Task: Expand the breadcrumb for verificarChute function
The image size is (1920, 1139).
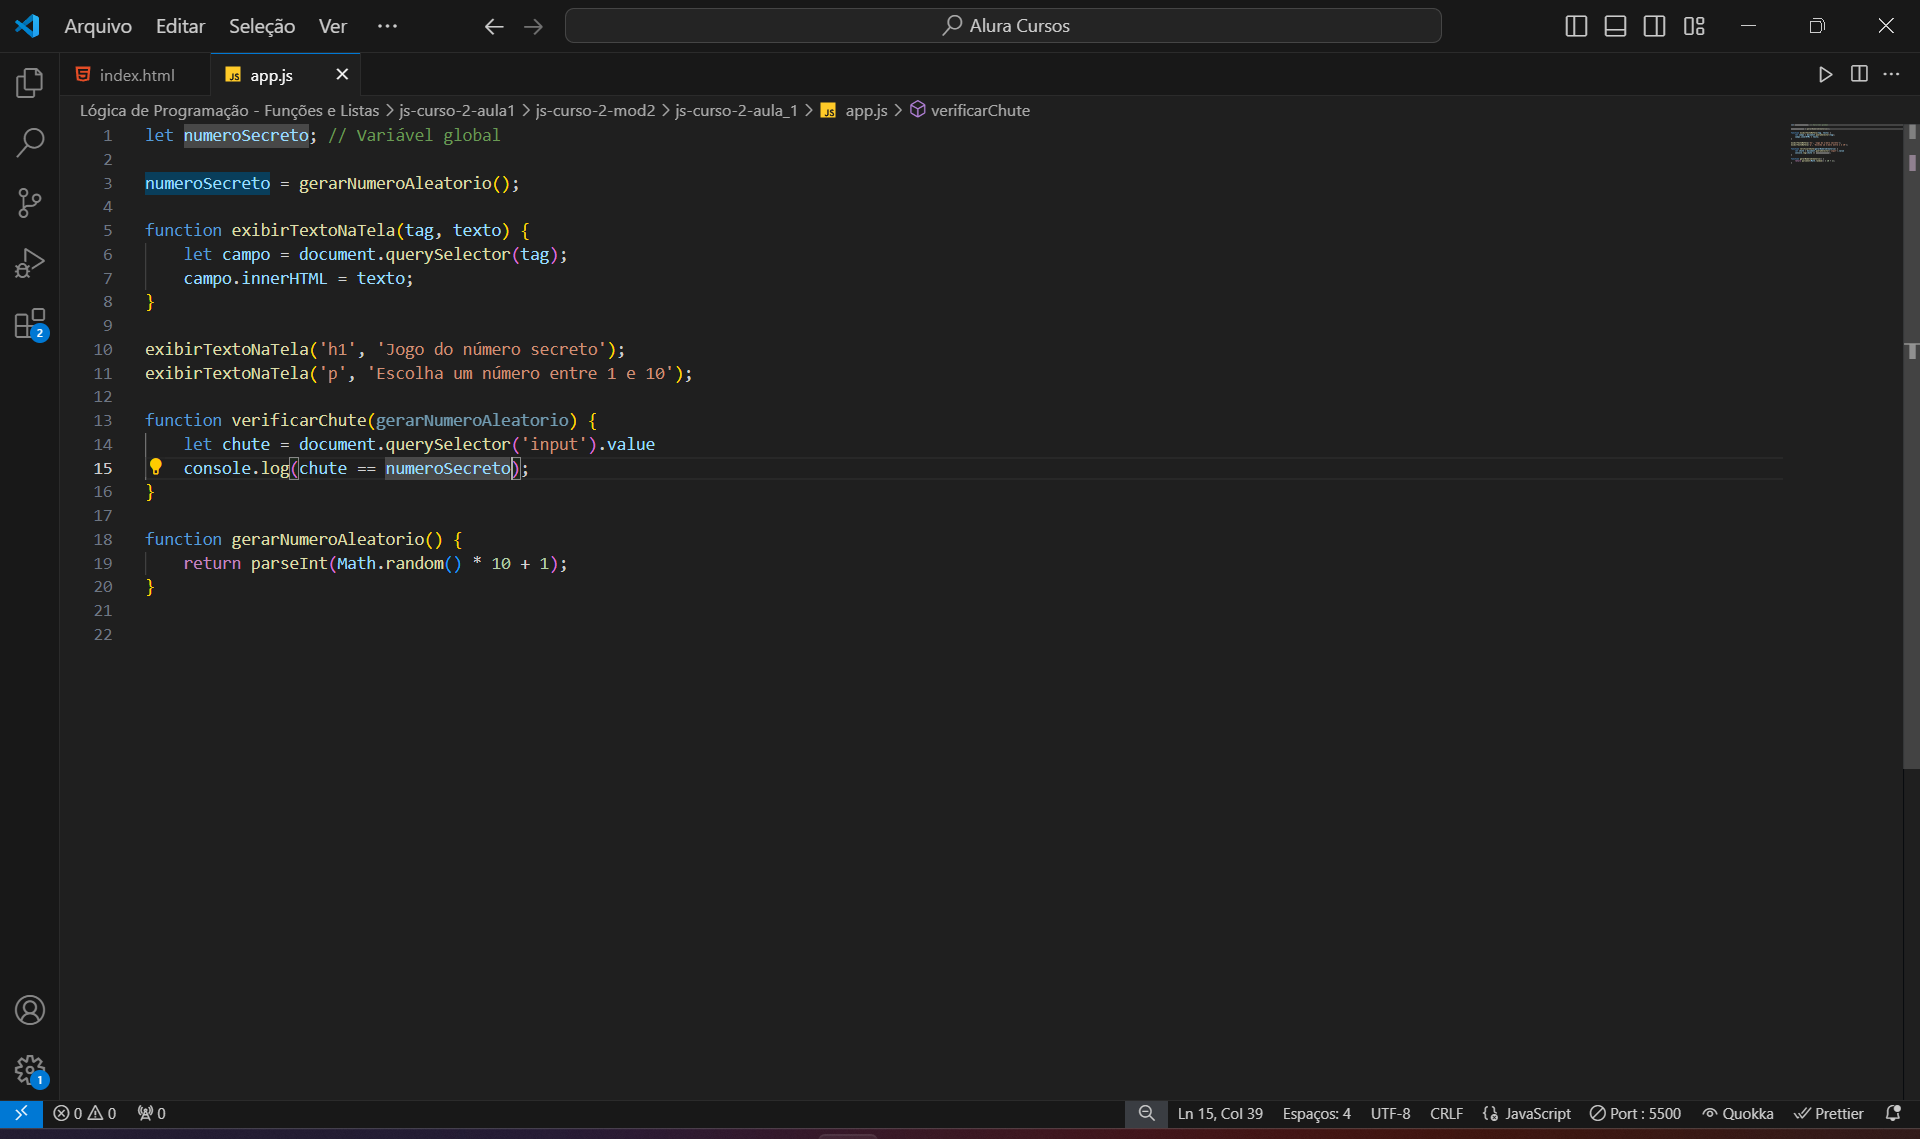Action: [x=980, y=110]
